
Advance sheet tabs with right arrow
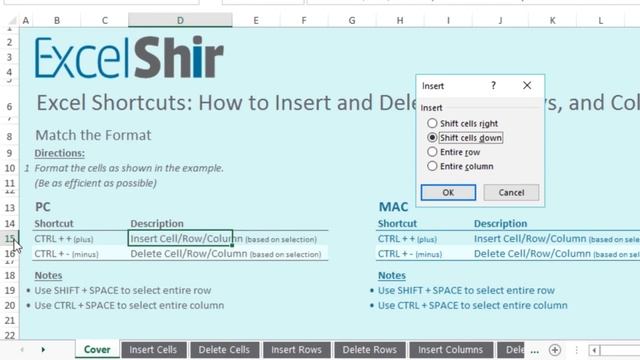43,350
